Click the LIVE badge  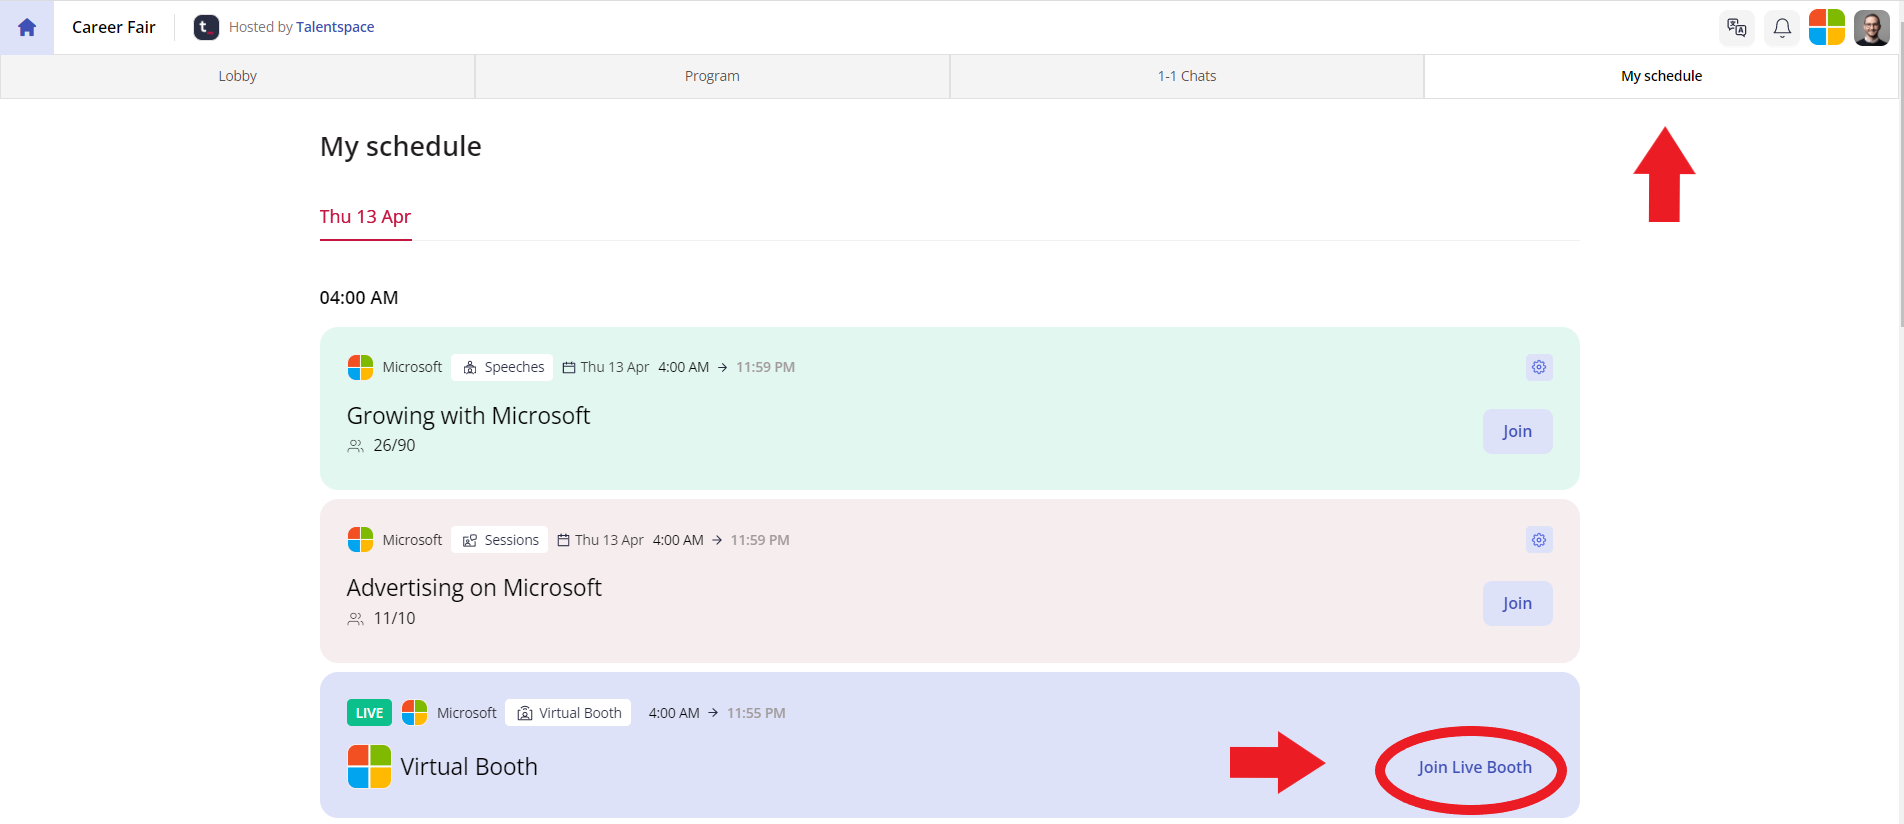tap(369, 713)
